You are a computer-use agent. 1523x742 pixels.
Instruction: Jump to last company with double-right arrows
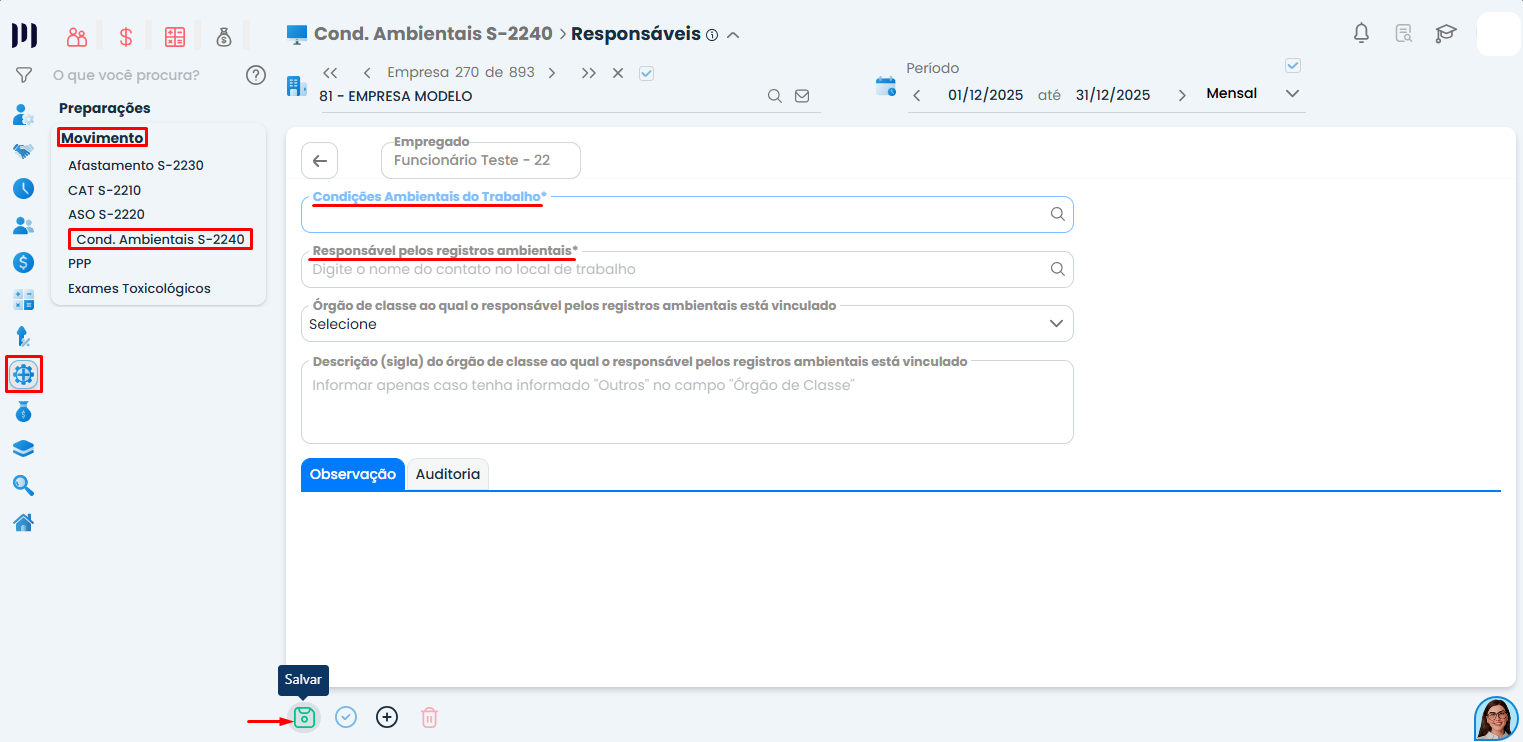click(589, 73)
